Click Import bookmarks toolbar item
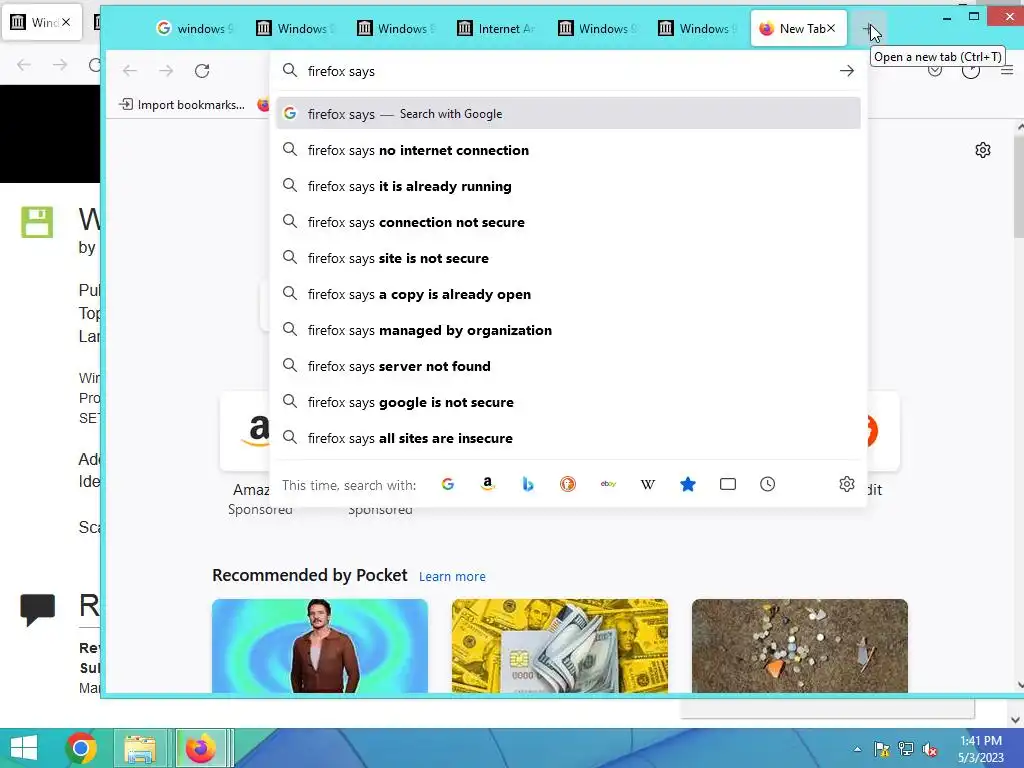This screenshot has width=1024, height=768. click(182, 104)
